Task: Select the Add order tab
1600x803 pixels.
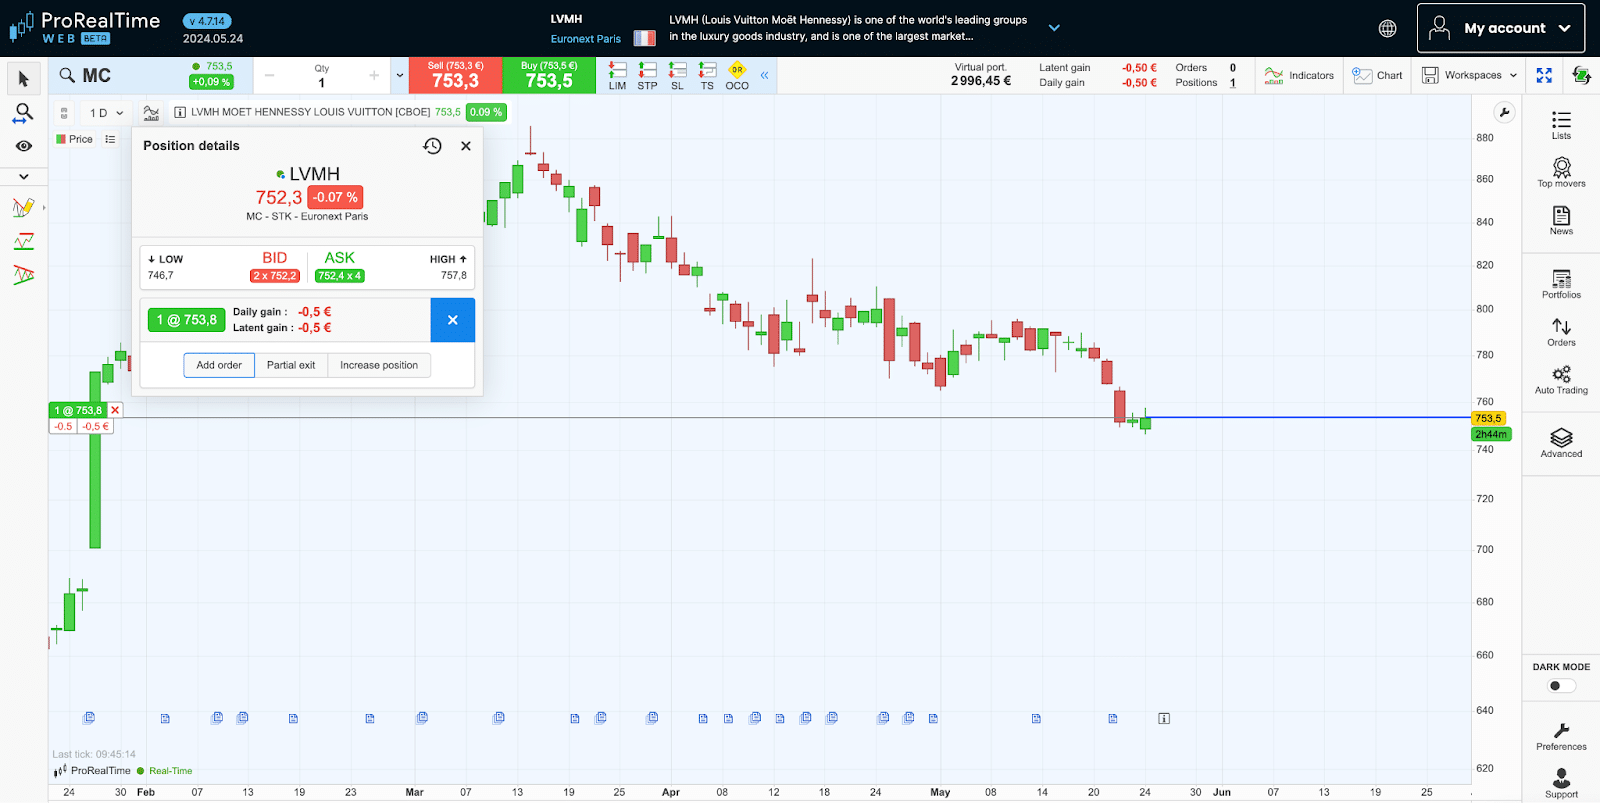Action: 219,365
